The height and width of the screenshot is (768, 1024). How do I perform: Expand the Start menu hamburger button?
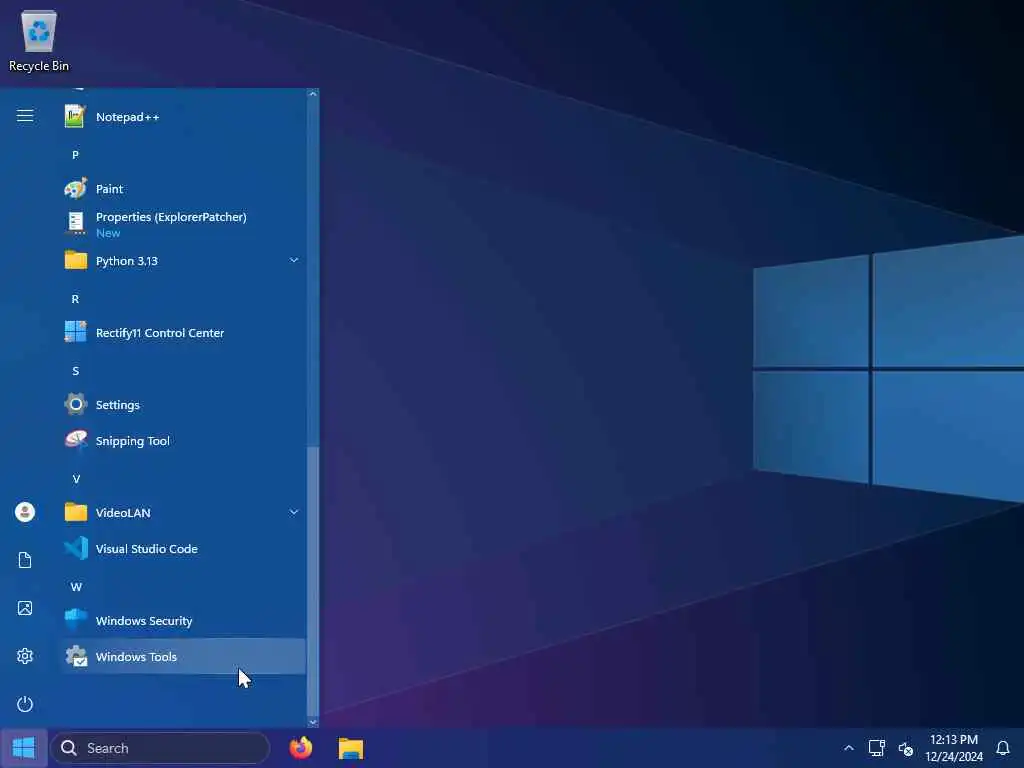tap(25, 116)
